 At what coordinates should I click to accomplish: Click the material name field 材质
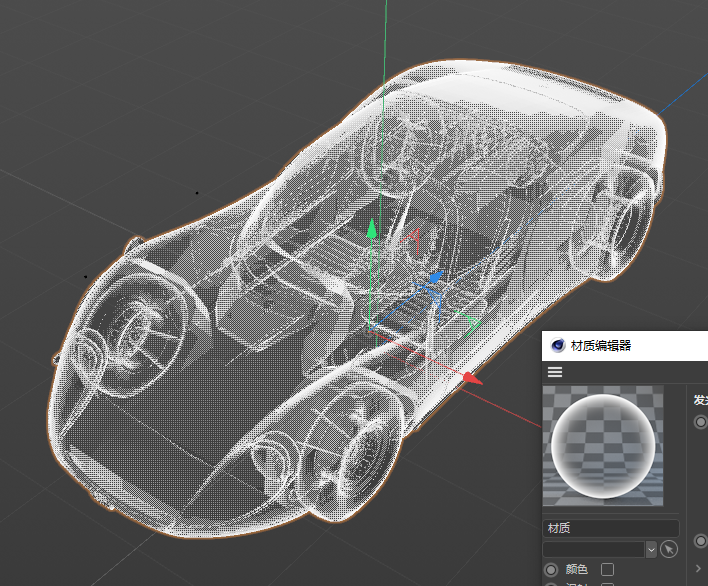(611, 528)
